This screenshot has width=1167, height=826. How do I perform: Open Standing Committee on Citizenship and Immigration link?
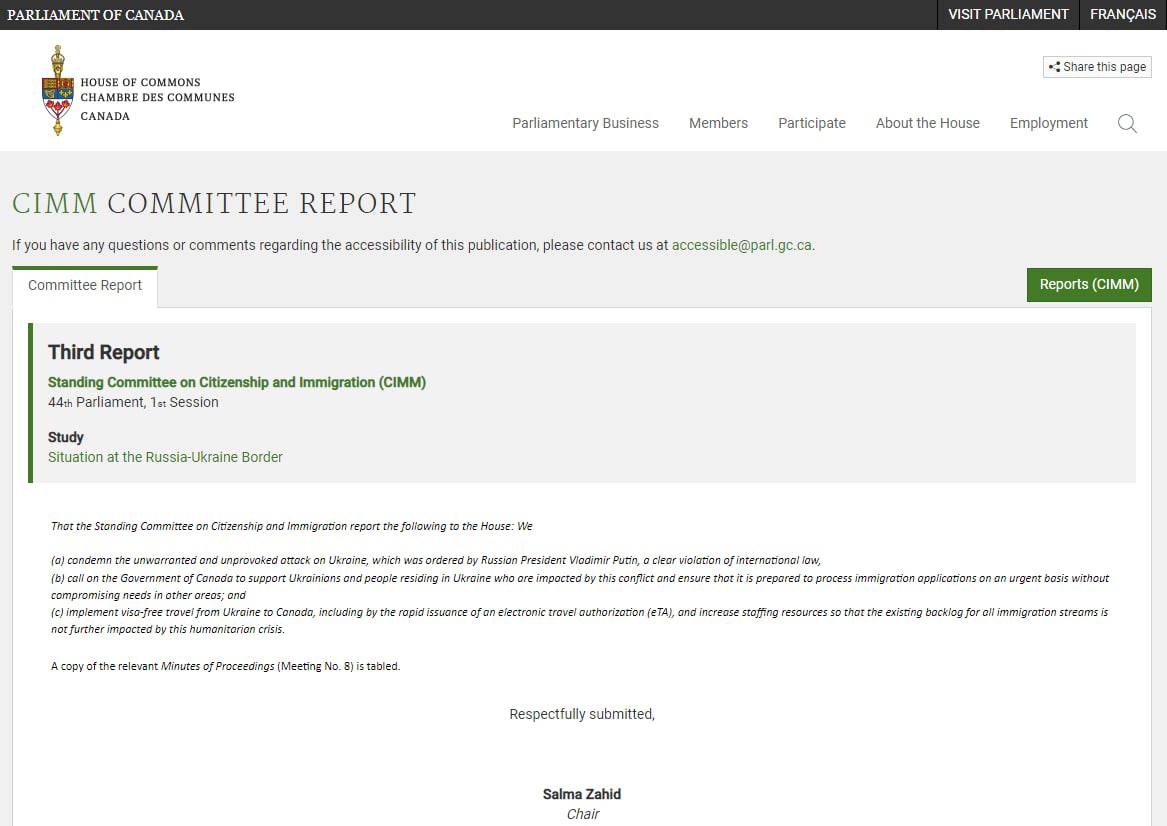click(237, 382)
